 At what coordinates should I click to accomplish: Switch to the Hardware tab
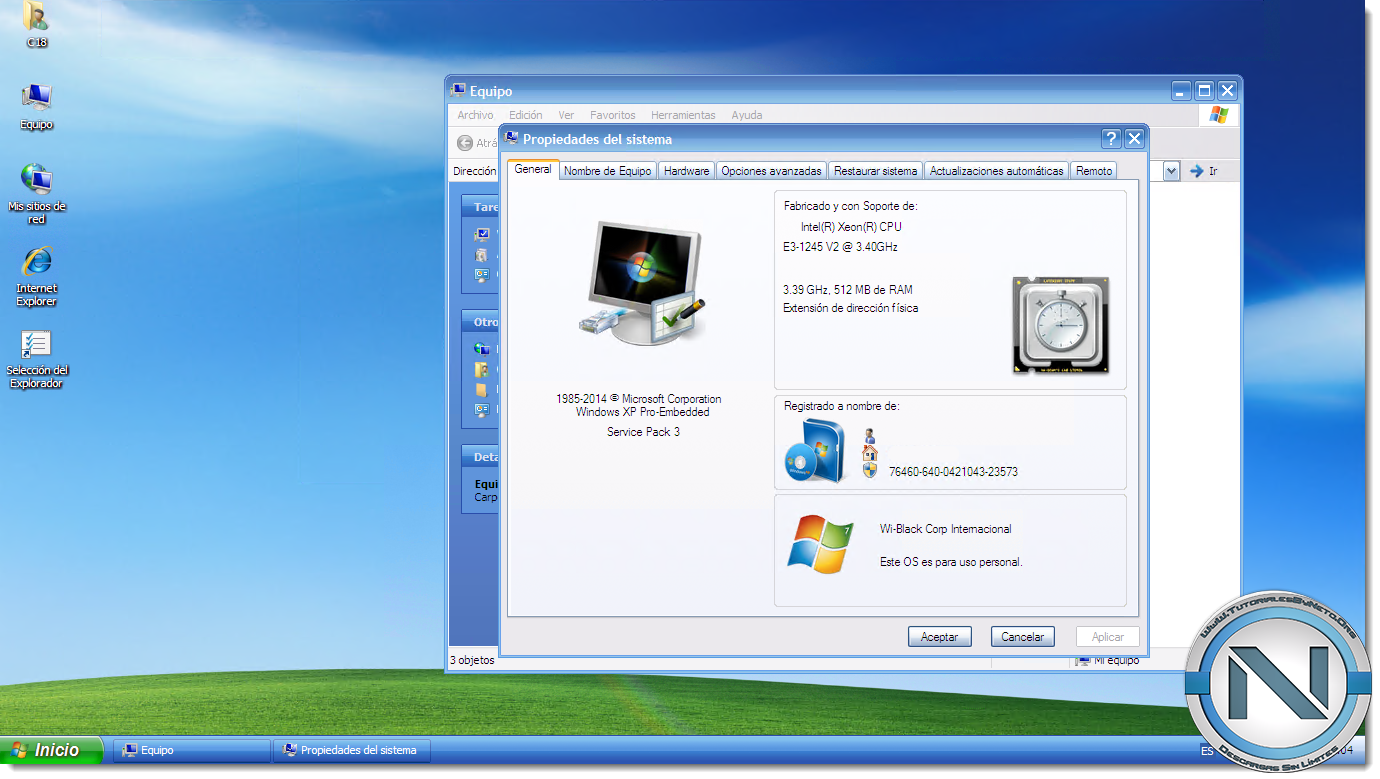point(686,170)
